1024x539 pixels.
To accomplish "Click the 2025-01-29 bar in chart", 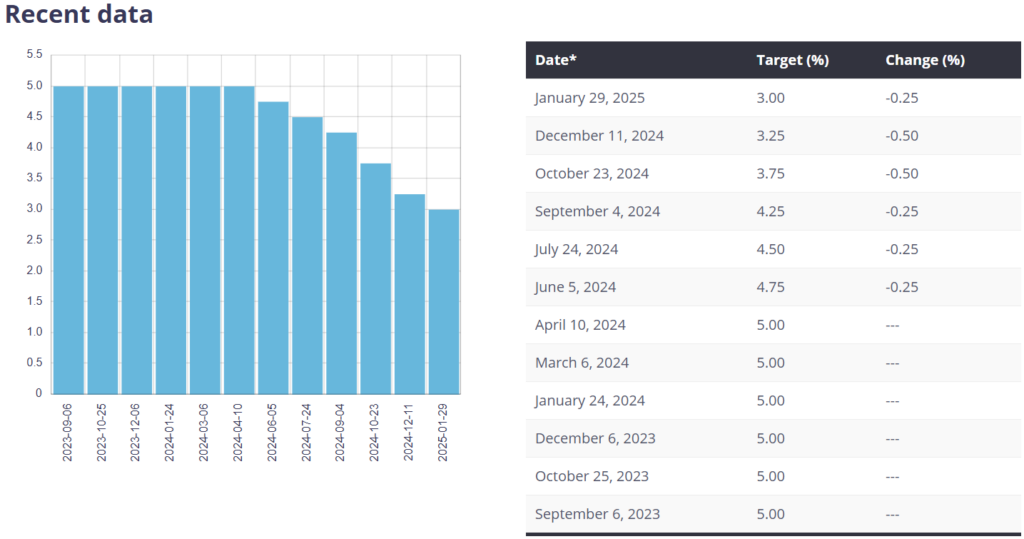I will 444,300.
